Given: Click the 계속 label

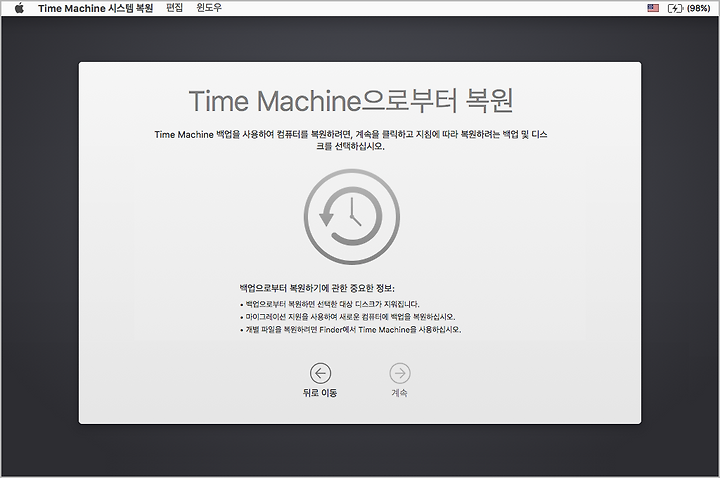Looking at the screenshot, I should click(399, 393).
